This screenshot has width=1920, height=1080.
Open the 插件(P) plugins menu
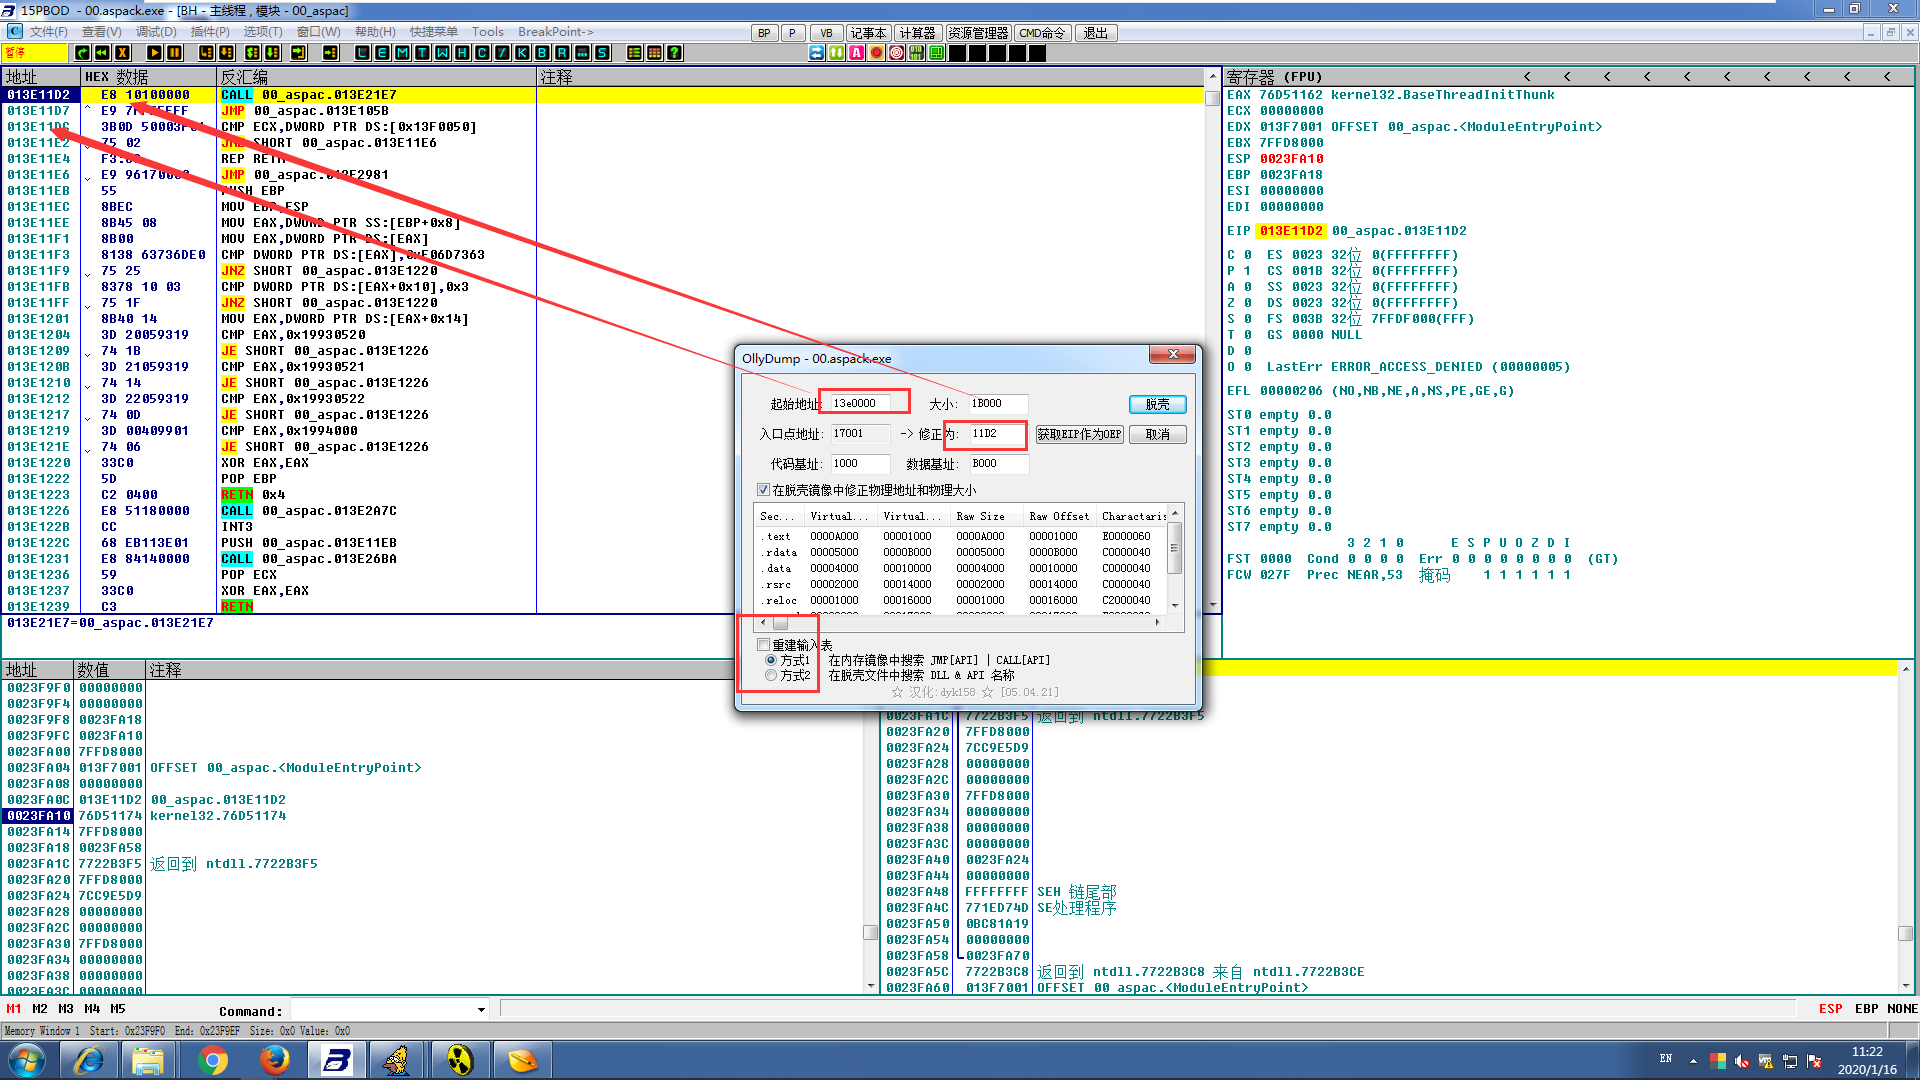(x=210, y=32)
